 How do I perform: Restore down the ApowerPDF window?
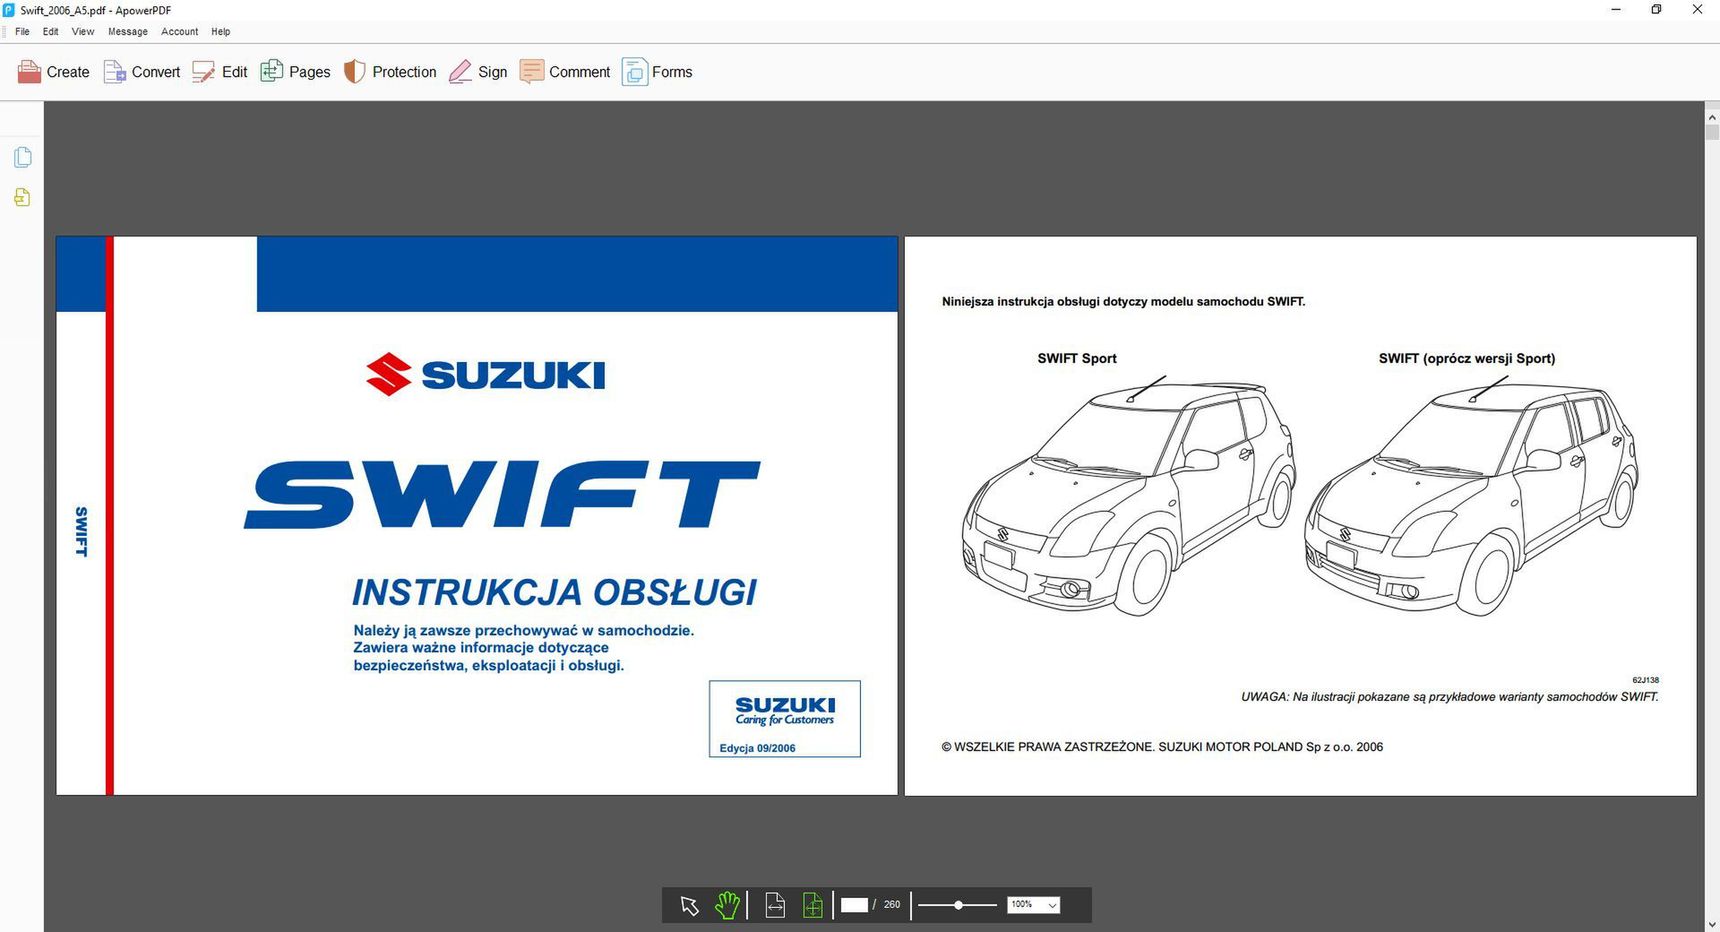click(1656, 9)
